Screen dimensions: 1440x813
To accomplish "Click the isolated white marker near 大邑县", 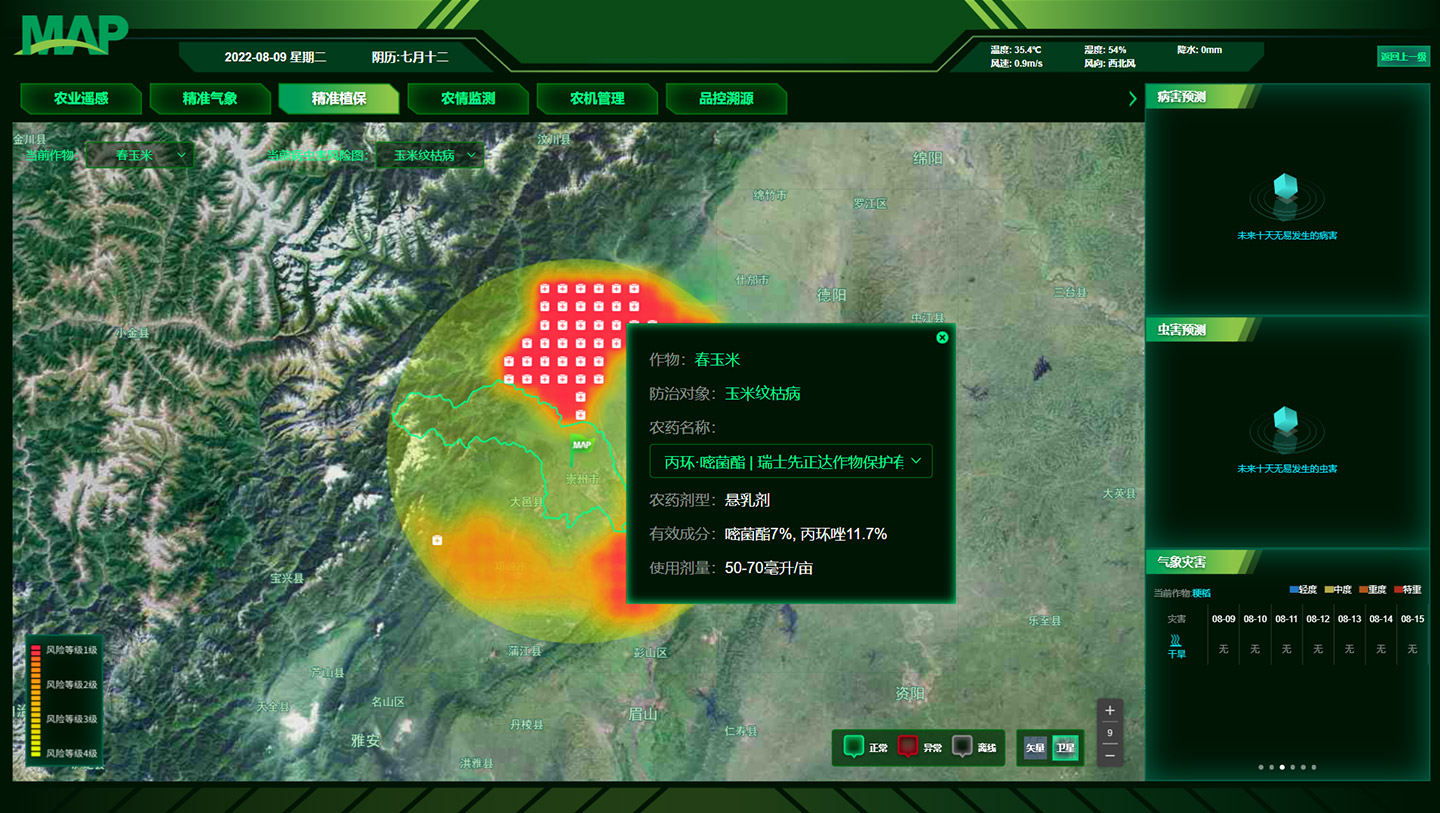I will (x=437, y=540).
